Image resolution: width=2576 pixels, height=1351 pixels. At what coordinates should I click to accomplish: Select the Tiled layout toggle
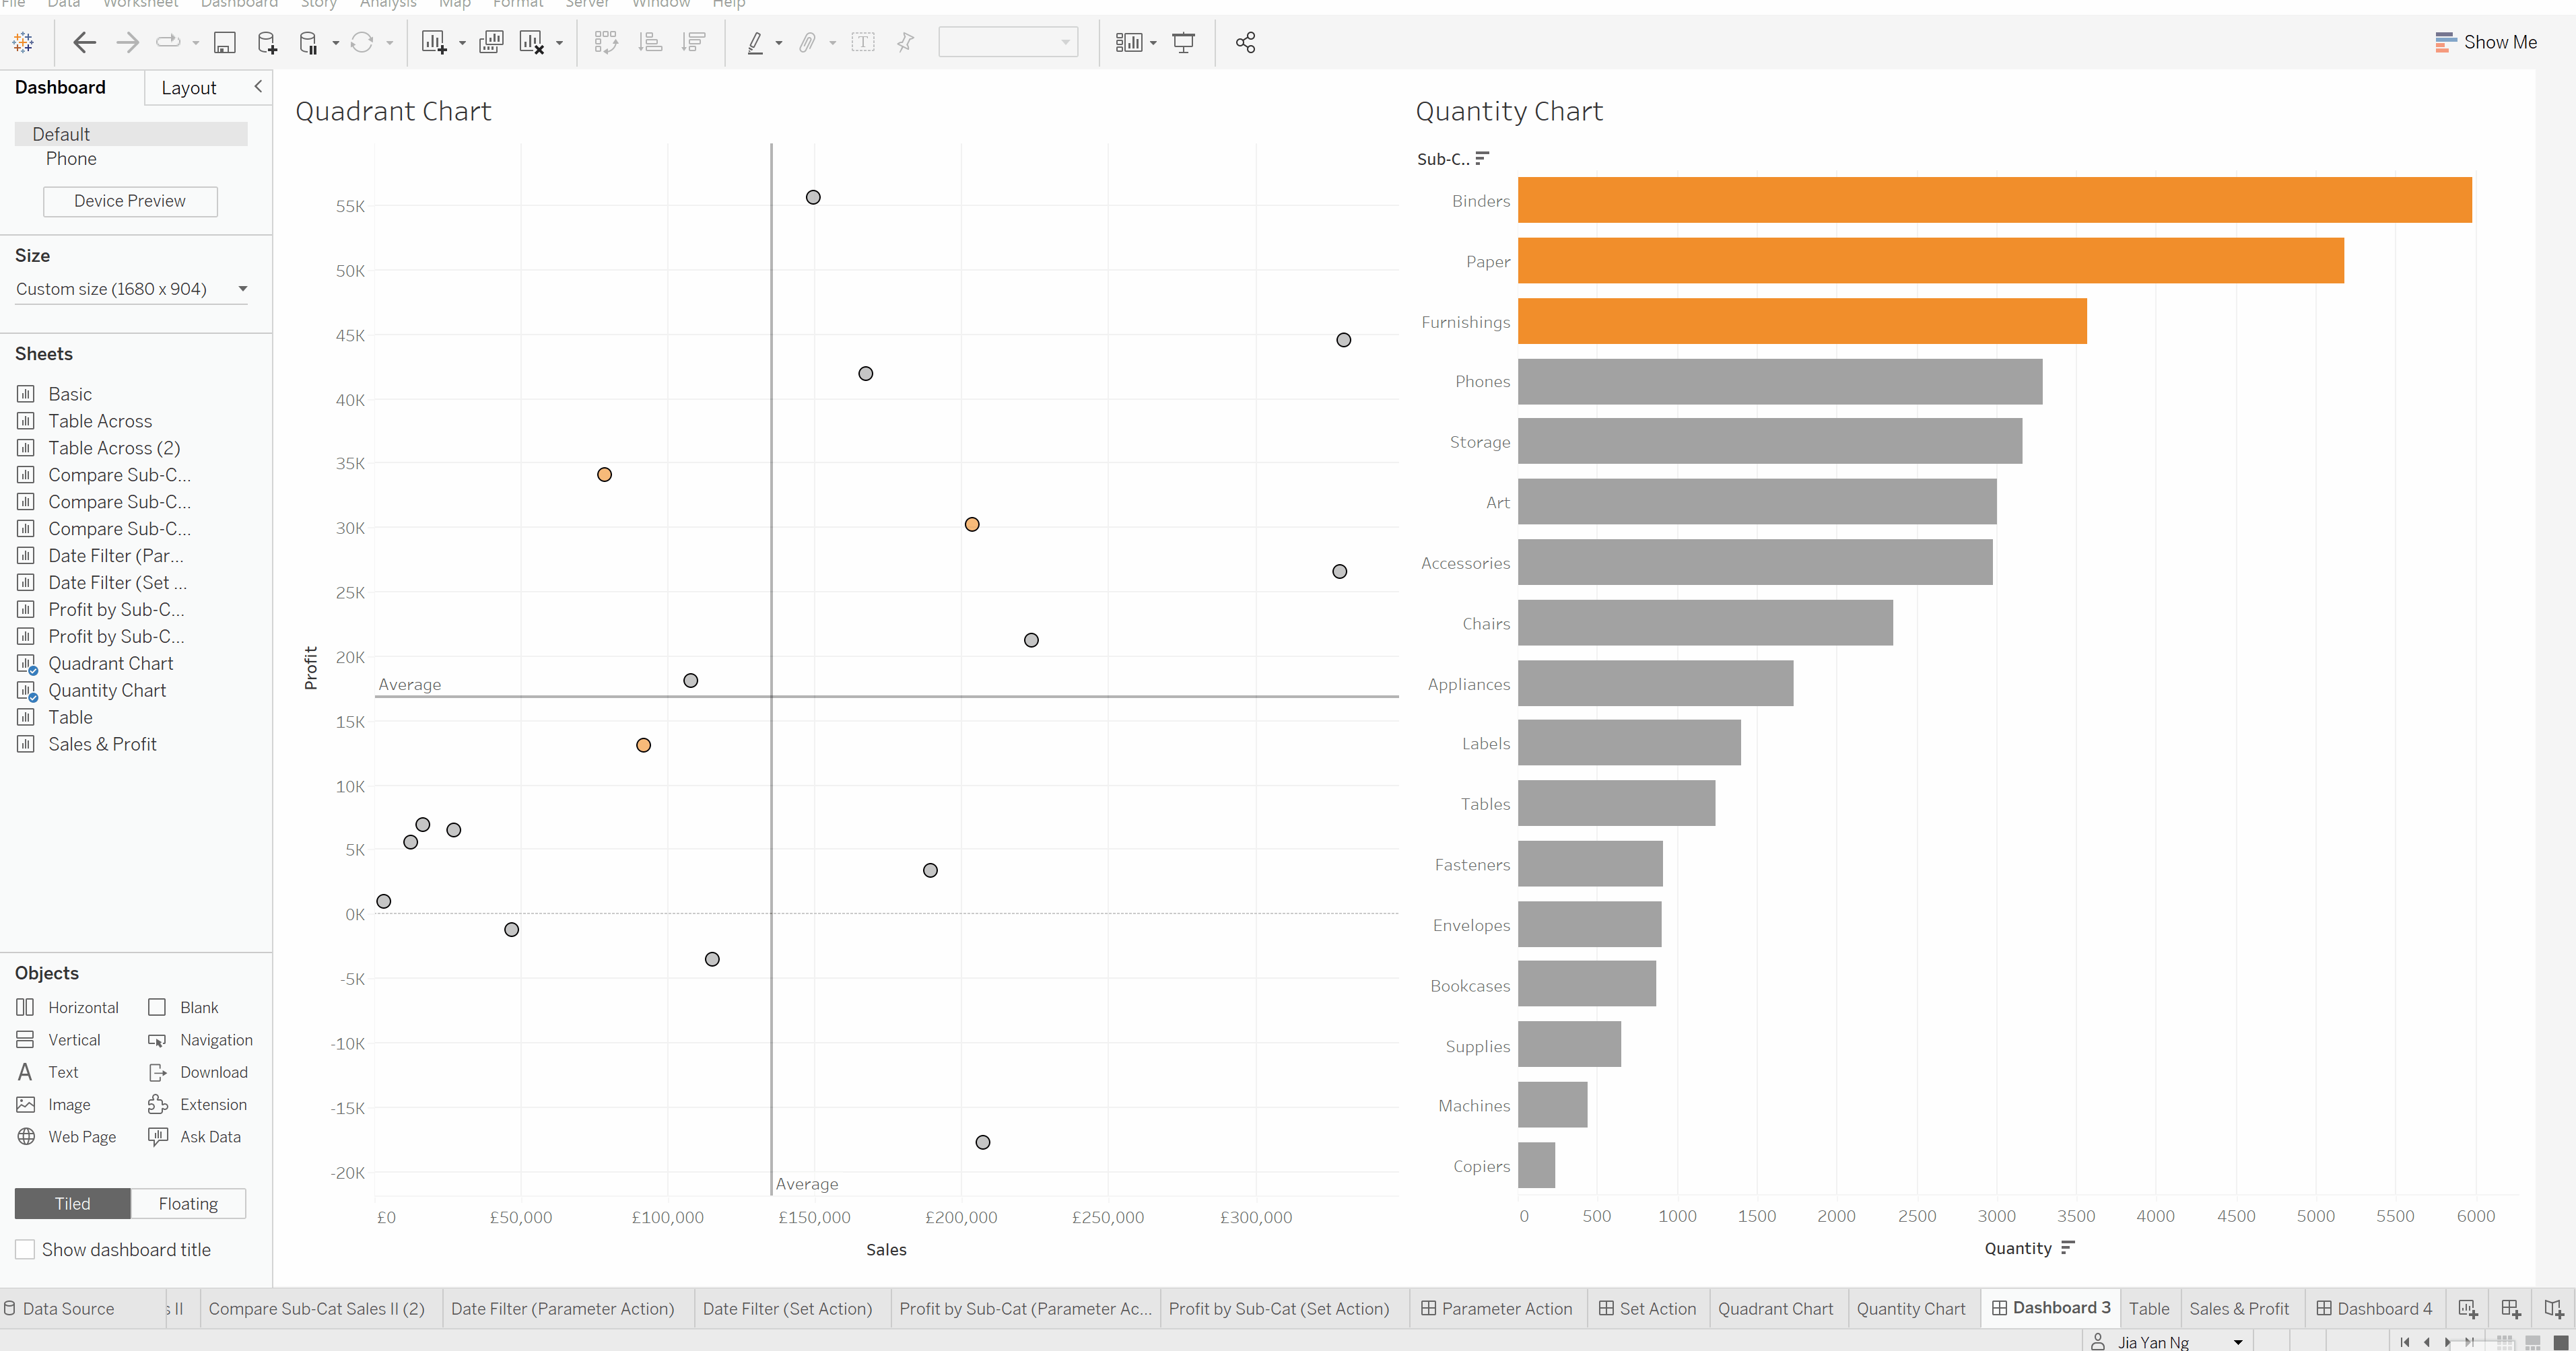(x=72, y=1203)
